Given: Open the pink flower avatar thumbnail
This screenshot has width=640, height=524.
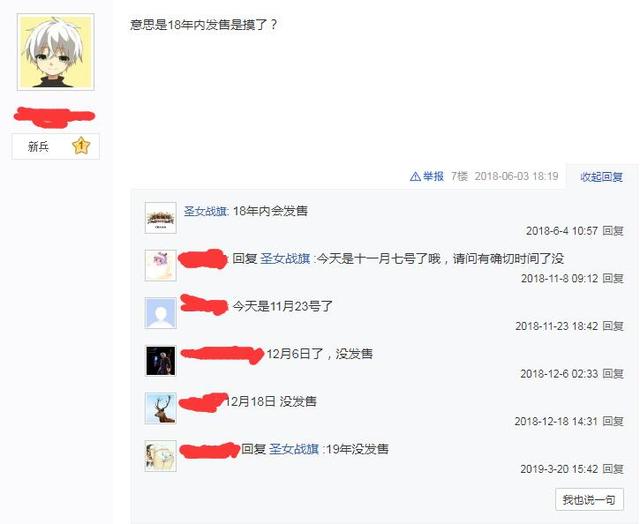Looking at the screenshot, I should point(160,266).
